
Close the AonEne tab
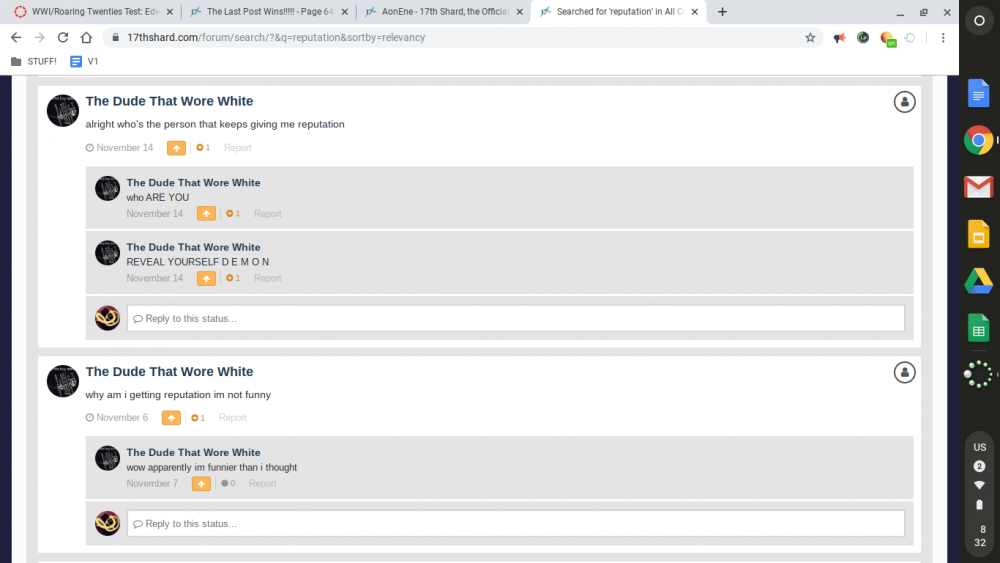tap(519, 11)
